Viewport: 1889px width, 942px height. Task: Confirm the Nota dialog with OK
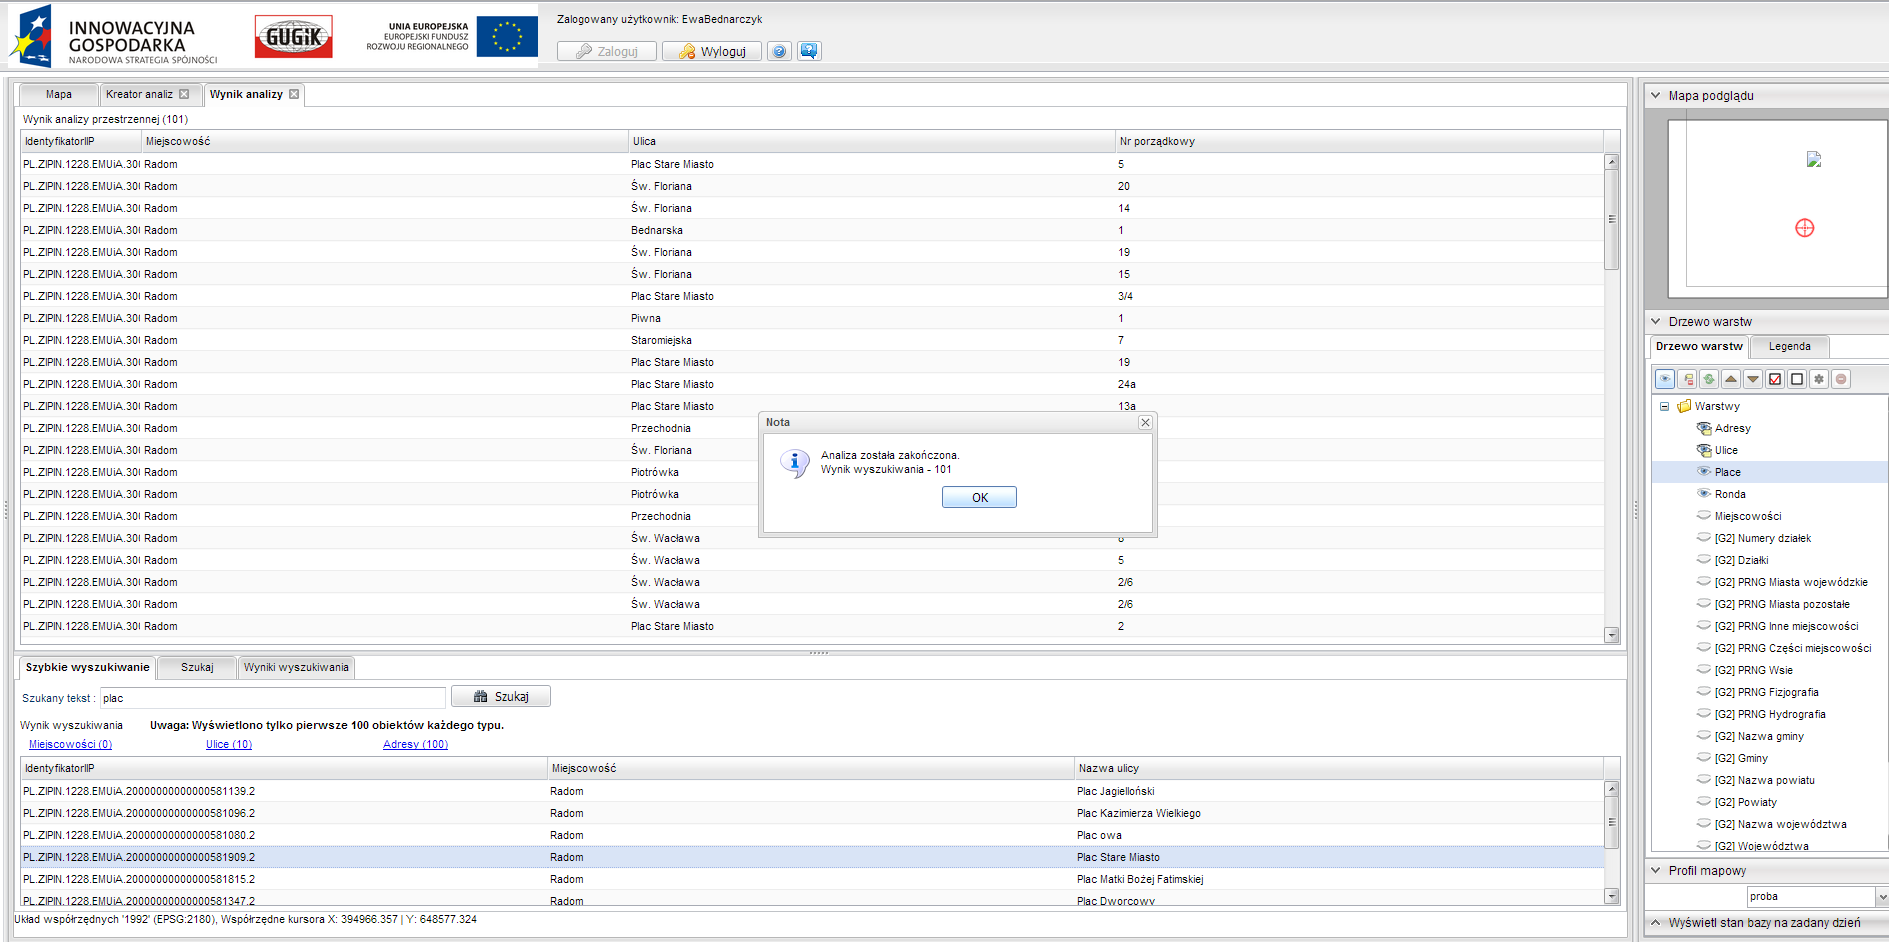point(979,497)
